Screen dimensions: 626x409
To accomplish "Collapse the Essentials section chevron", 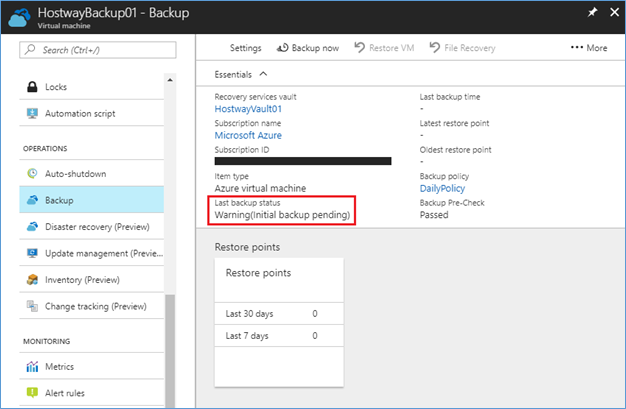I will tap(263, 74).
